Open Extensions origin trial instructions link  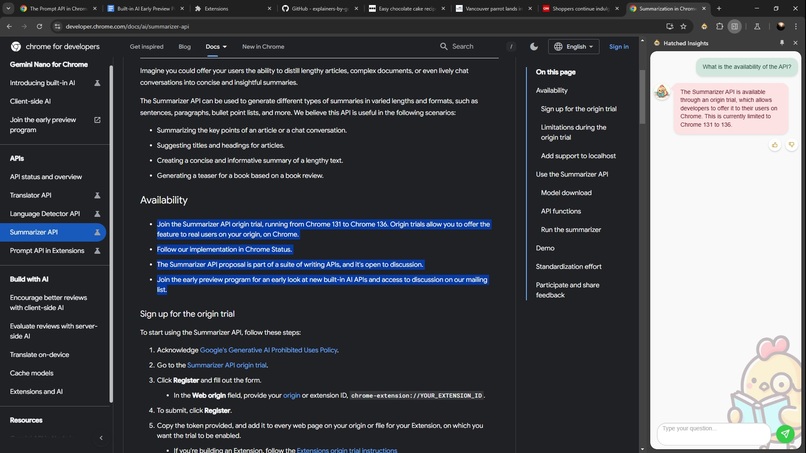tap(347, 450)
